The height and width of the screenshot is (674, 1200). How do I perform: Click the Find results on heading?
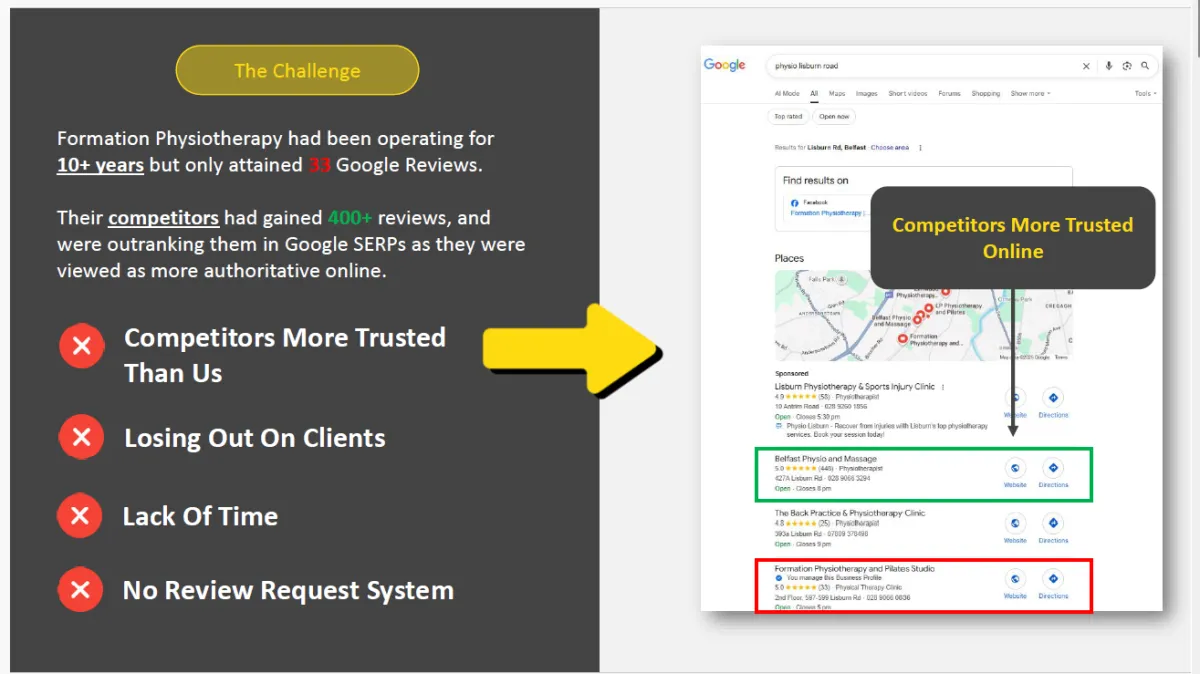(815, 181)
